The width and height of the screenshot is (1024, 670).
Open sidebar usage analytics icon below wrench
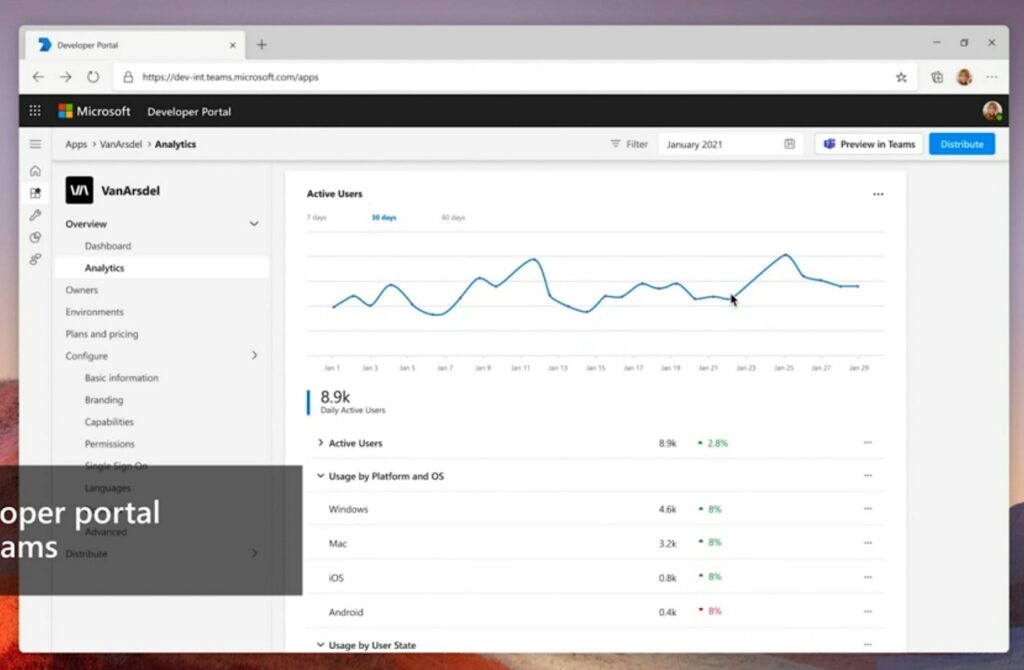tap(36, 237)
